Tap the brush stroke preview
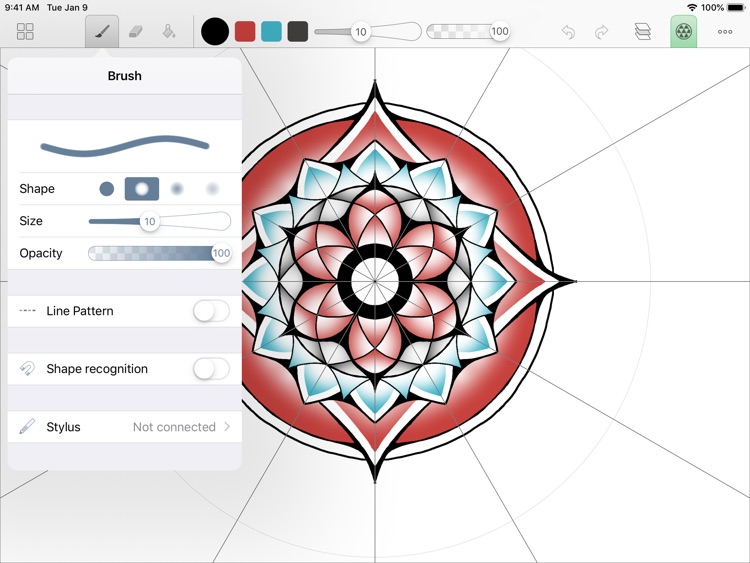Screen dimensions: 750x563 125,146
